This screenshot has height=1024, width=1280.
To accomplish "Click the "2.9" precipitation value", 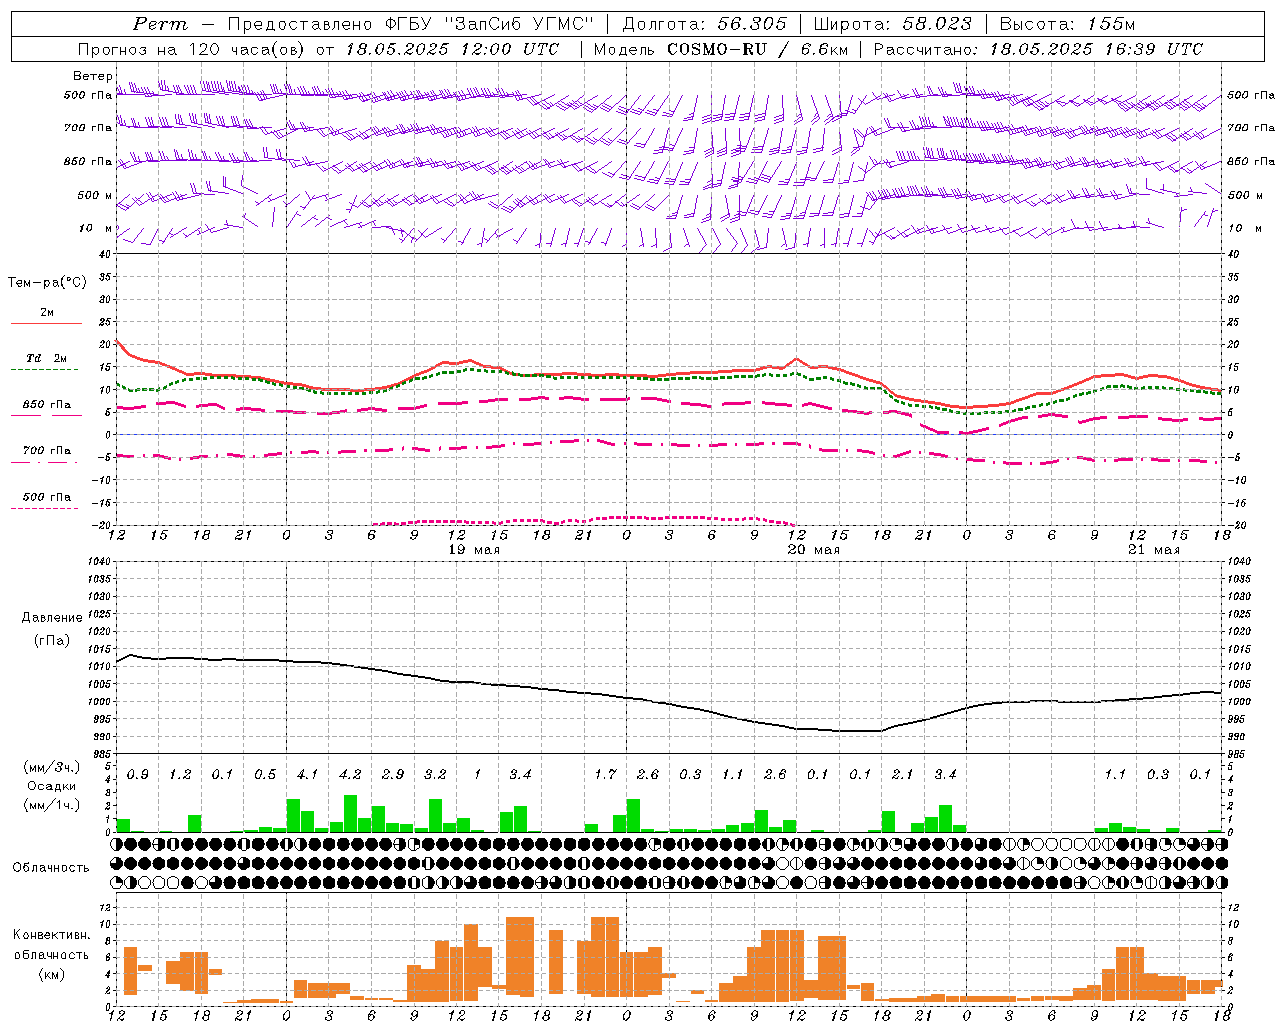I will click(393, 775).
